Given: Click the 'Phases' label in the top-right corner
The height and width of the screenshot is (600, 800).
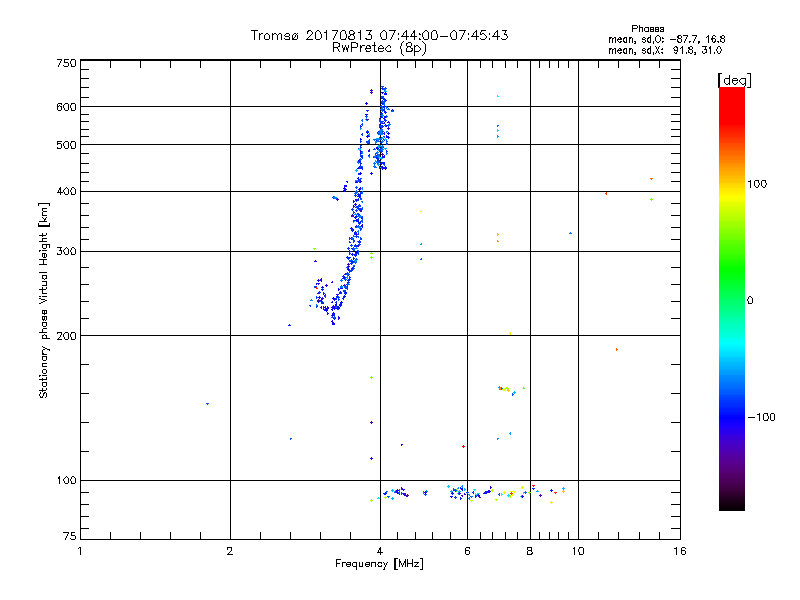Looking at the screenshot, I should [647, 29].
